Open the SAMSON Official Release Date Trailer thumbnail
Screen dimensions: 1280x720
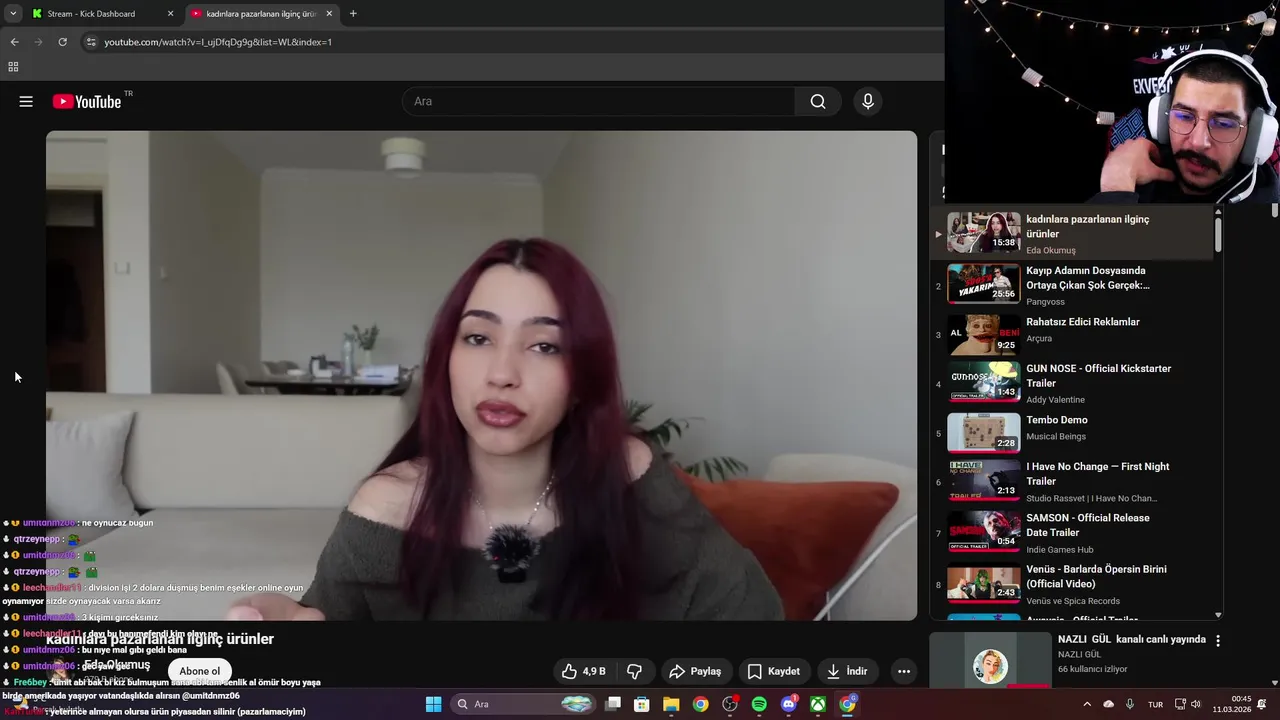point(984,530)
